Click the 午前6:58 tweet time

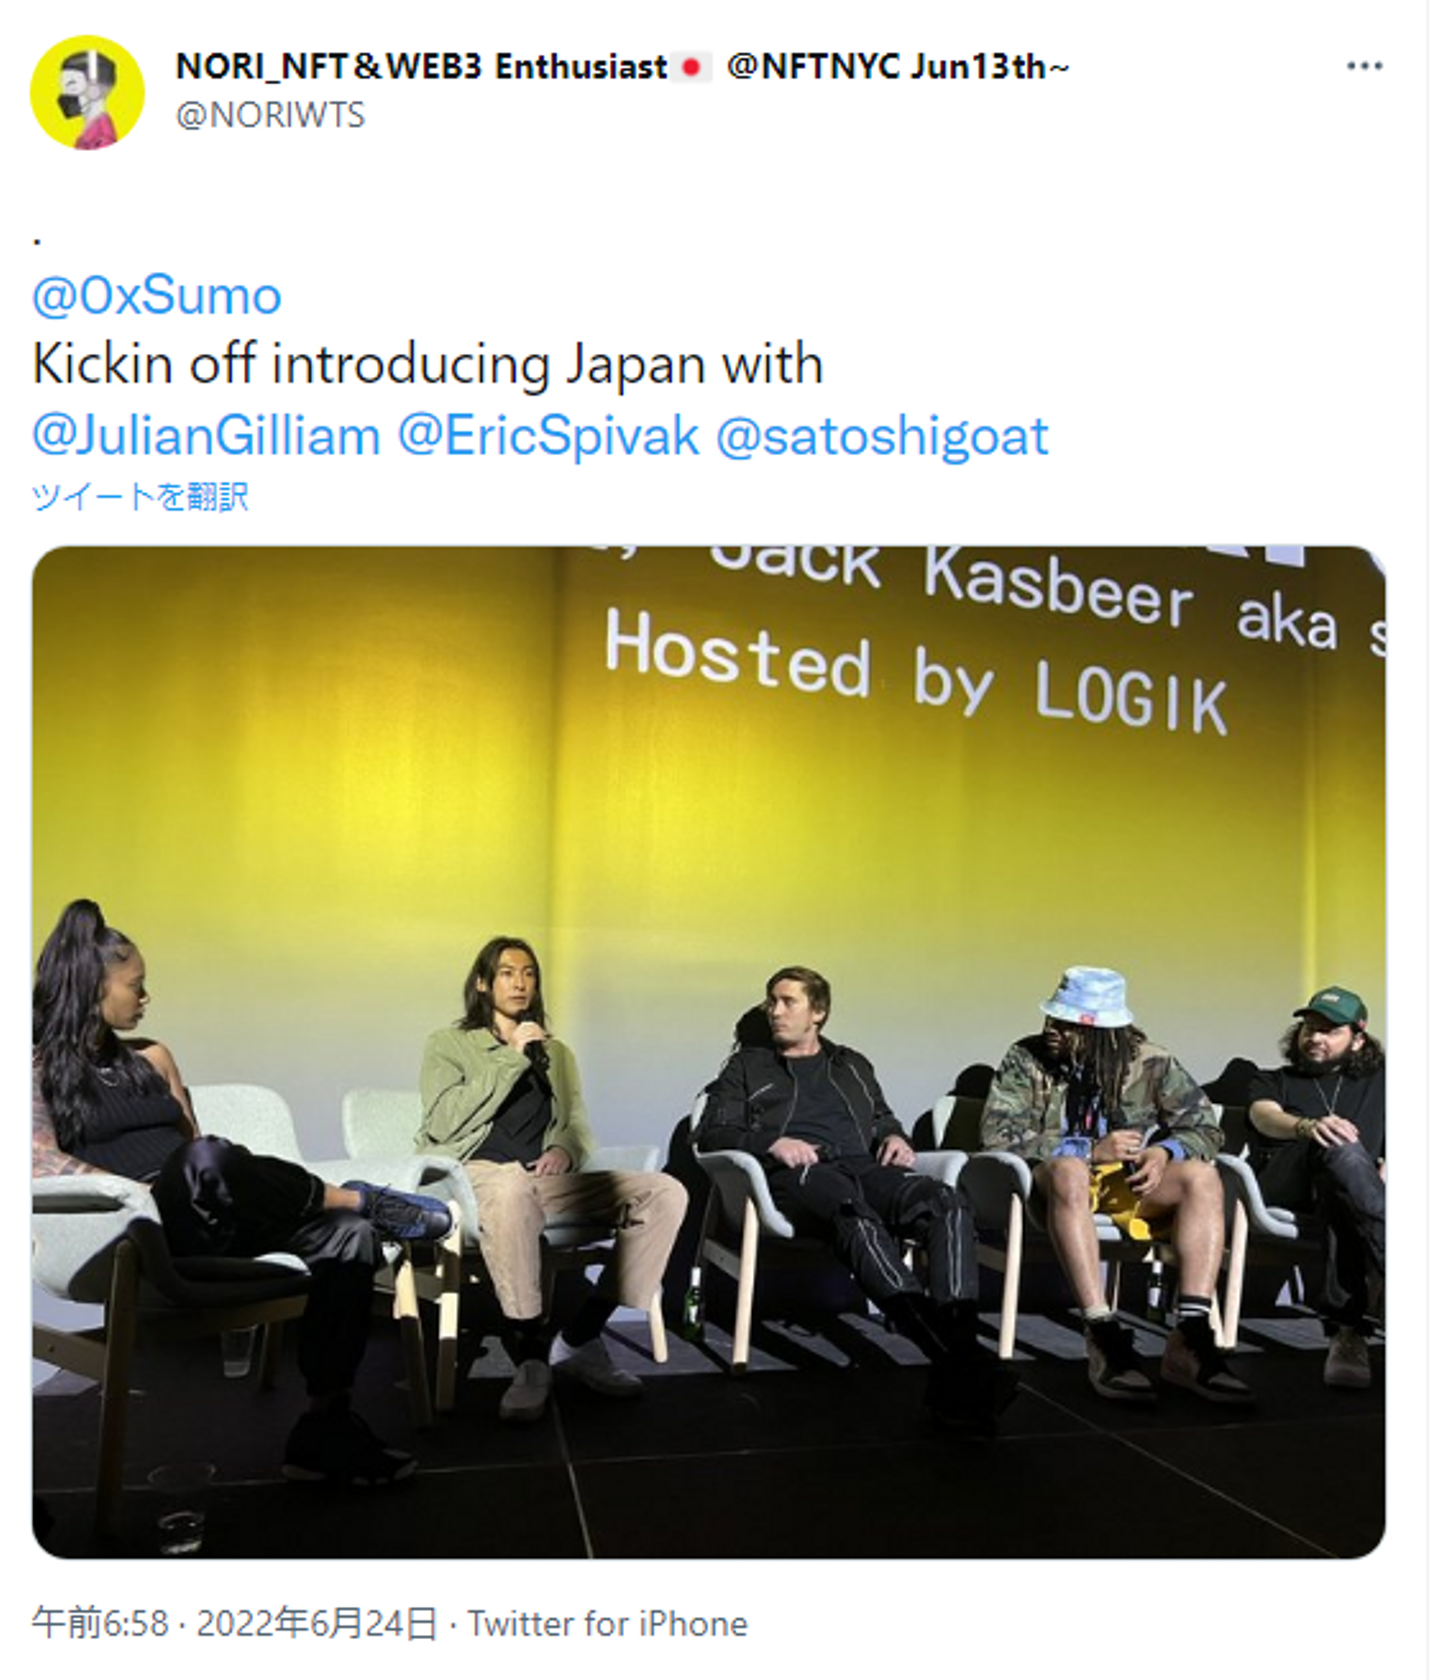(100, 1623)
